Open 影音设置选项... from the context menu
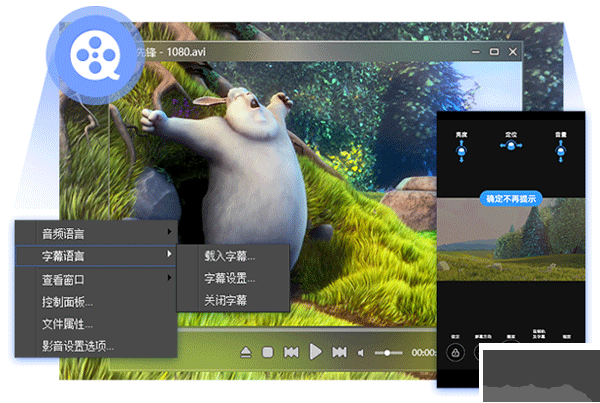Viewport: 600px width, 403px height. point(96,346)
